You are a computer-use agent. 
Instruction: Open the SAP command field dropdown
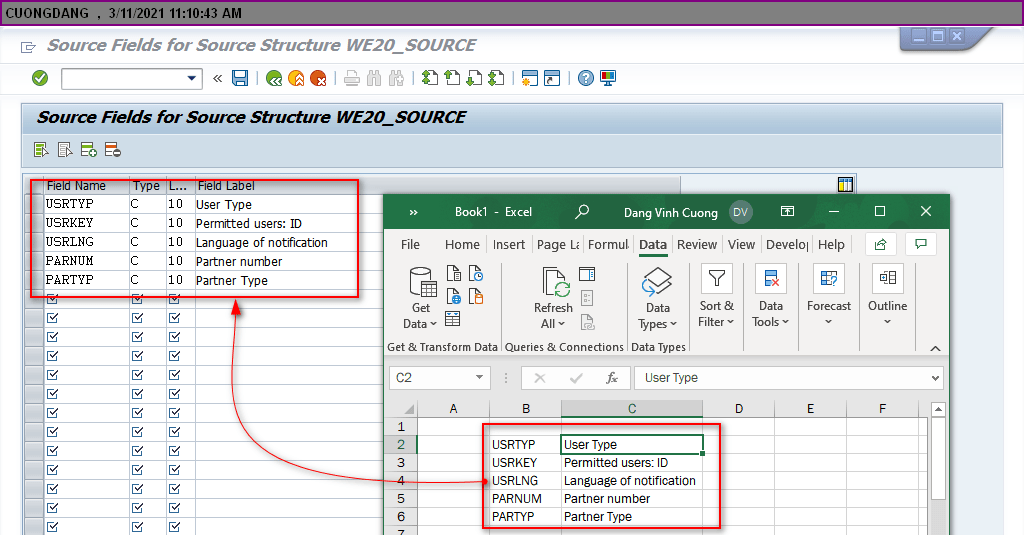[x=193, y=78]
